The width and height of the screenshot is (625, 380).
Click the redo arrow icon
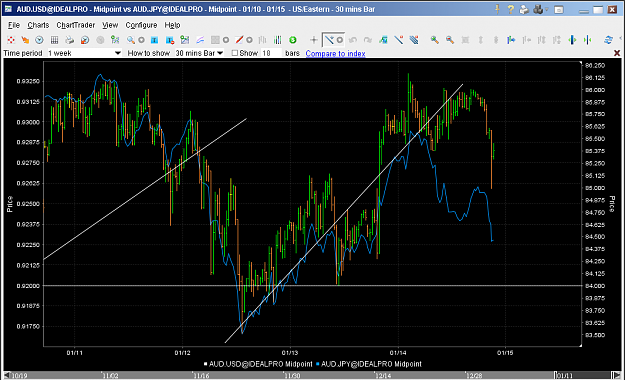click(x=368, y=40)
